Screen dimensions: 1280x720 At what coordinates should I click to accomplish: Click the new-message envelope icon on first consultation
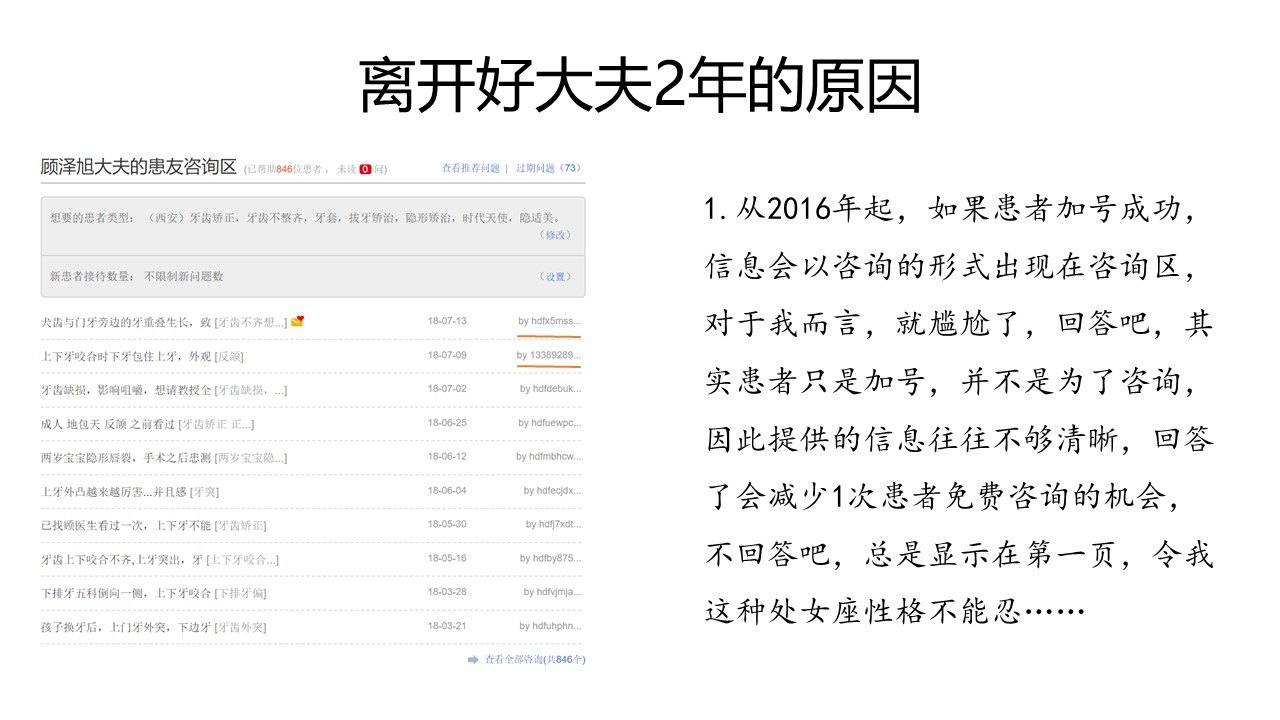point(298,321)
